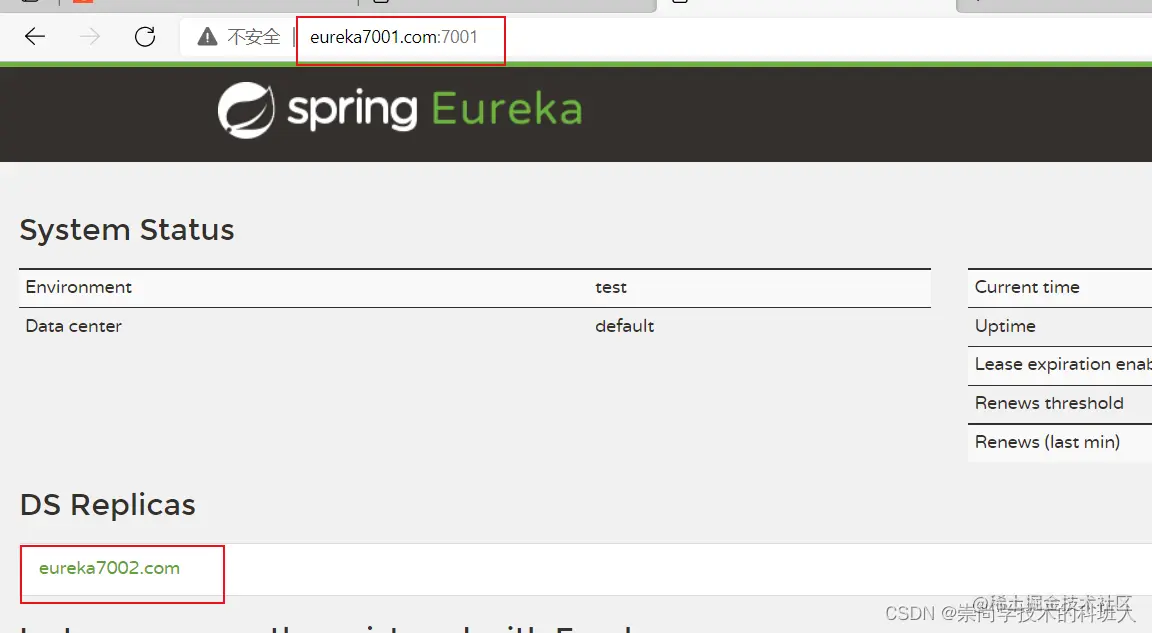
Task: Select the DS Replicas heading
Action: click(108, 505)
